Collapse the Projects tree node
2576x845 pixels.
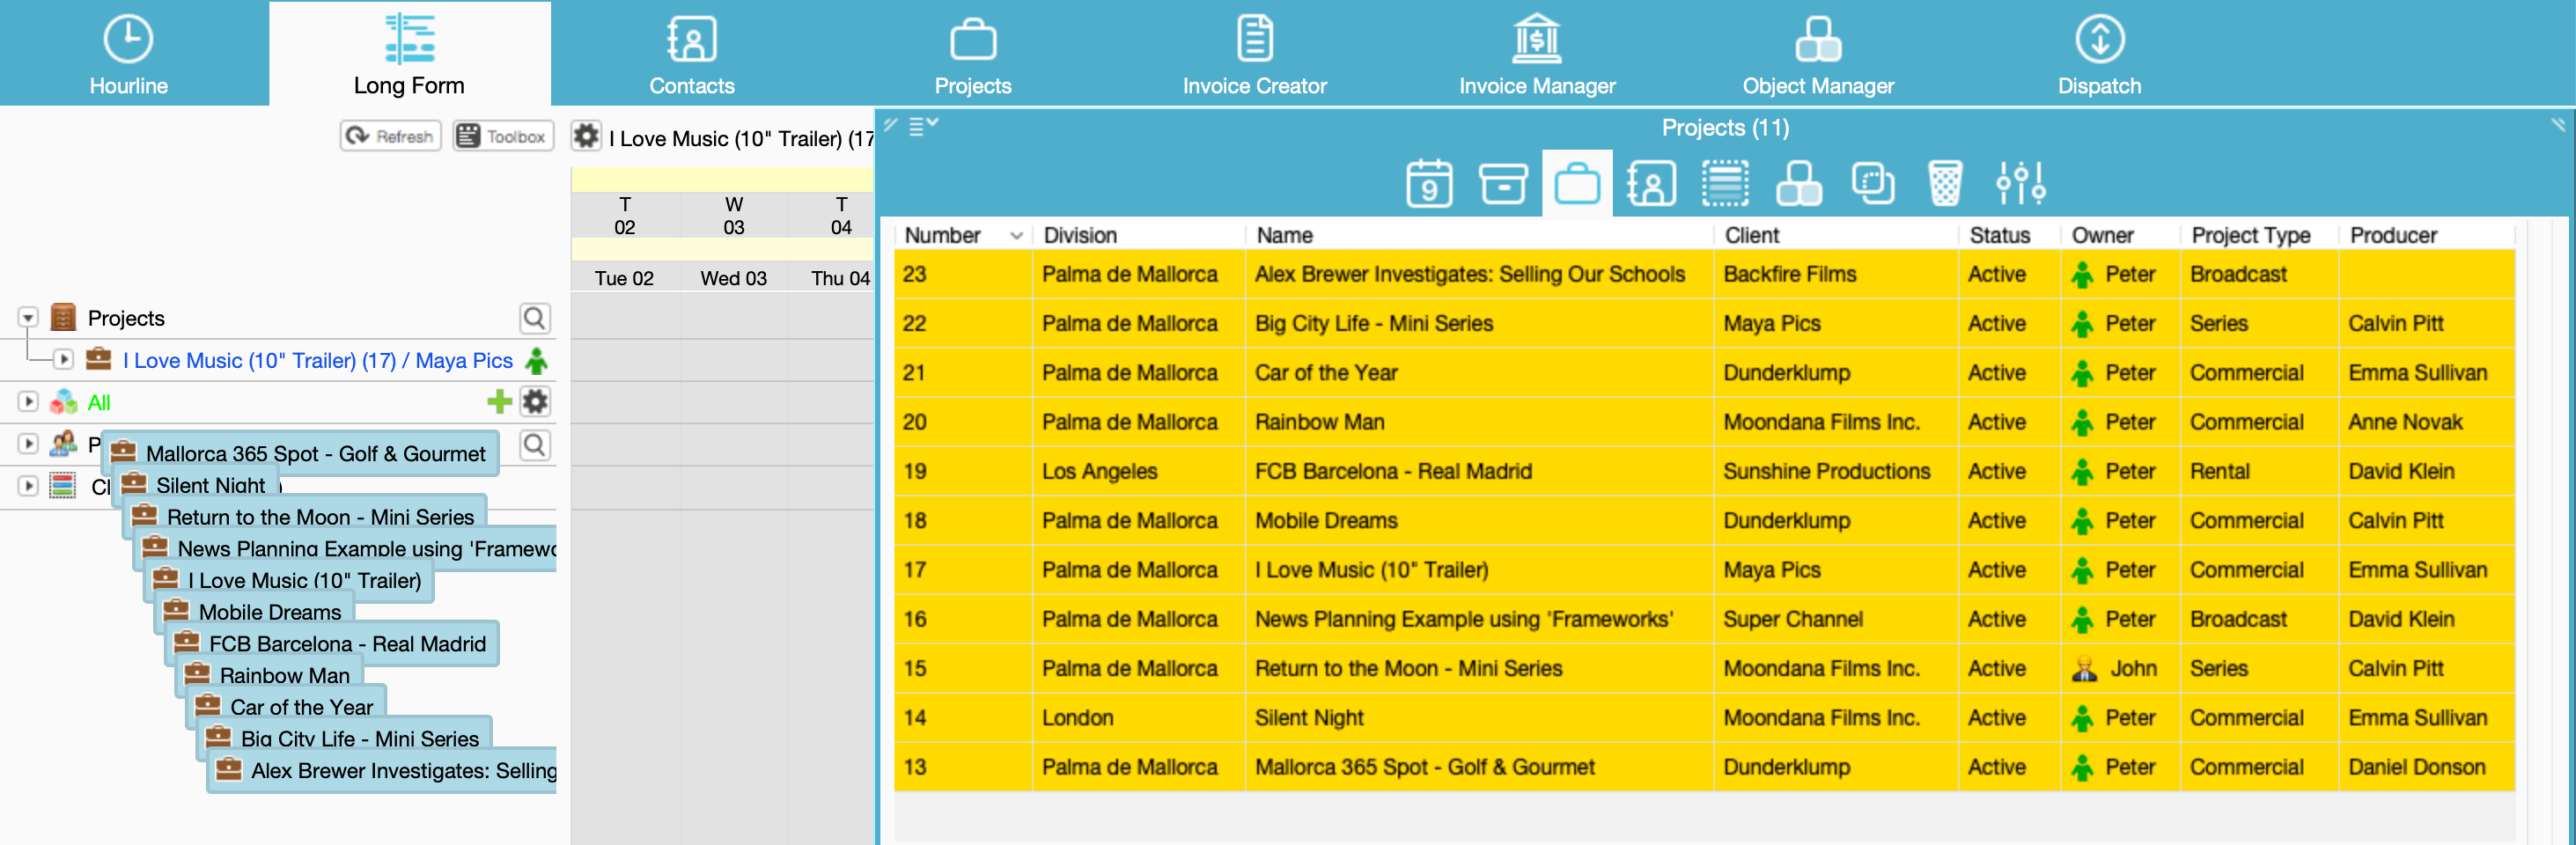28,318
